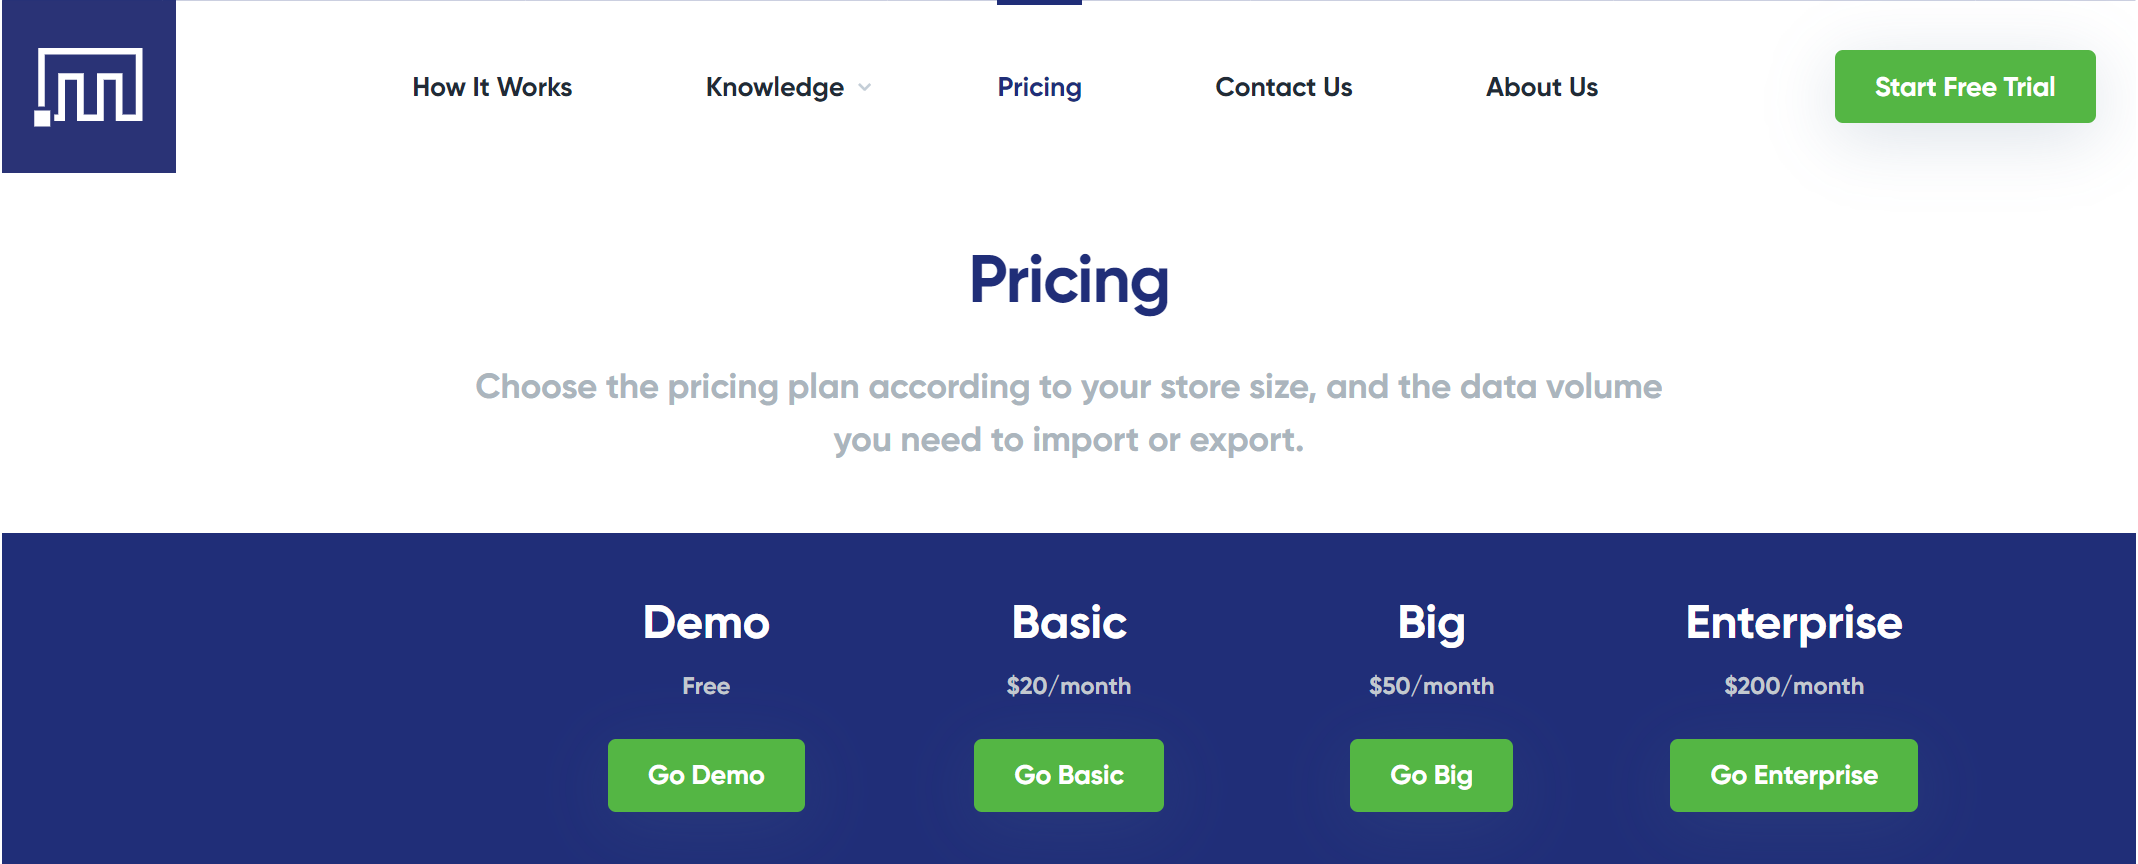Screen dimensions: 2138x864
Task: Click the Go Demo button
Action: 706,775
